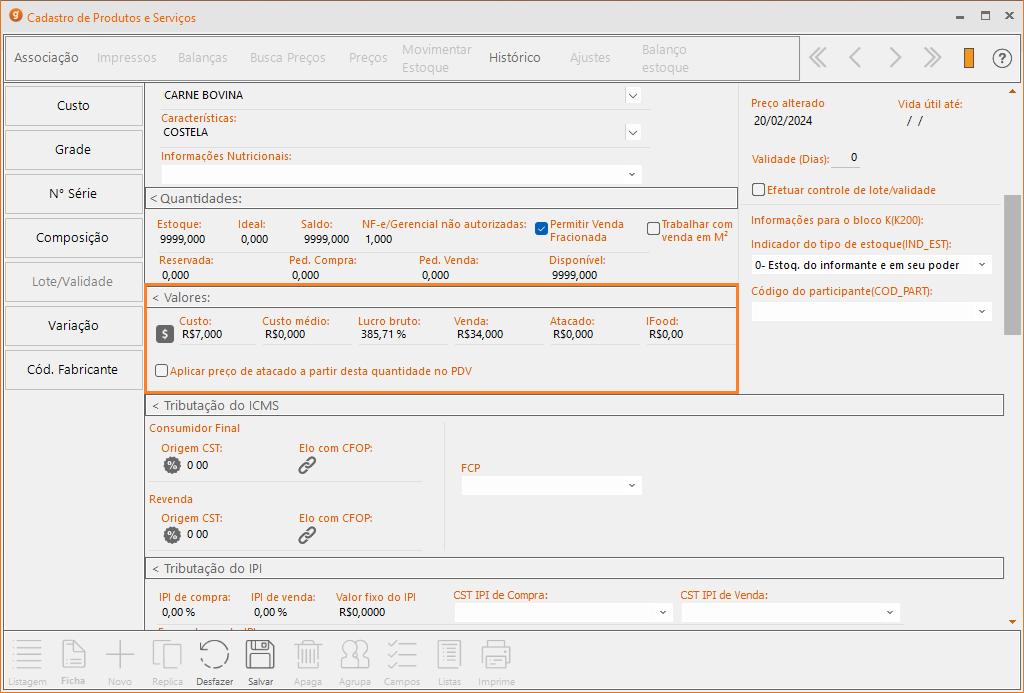Go to the first record arrow
Image resolution: width=1024 pixels, height=693 pixels.
tap(818, 58)
